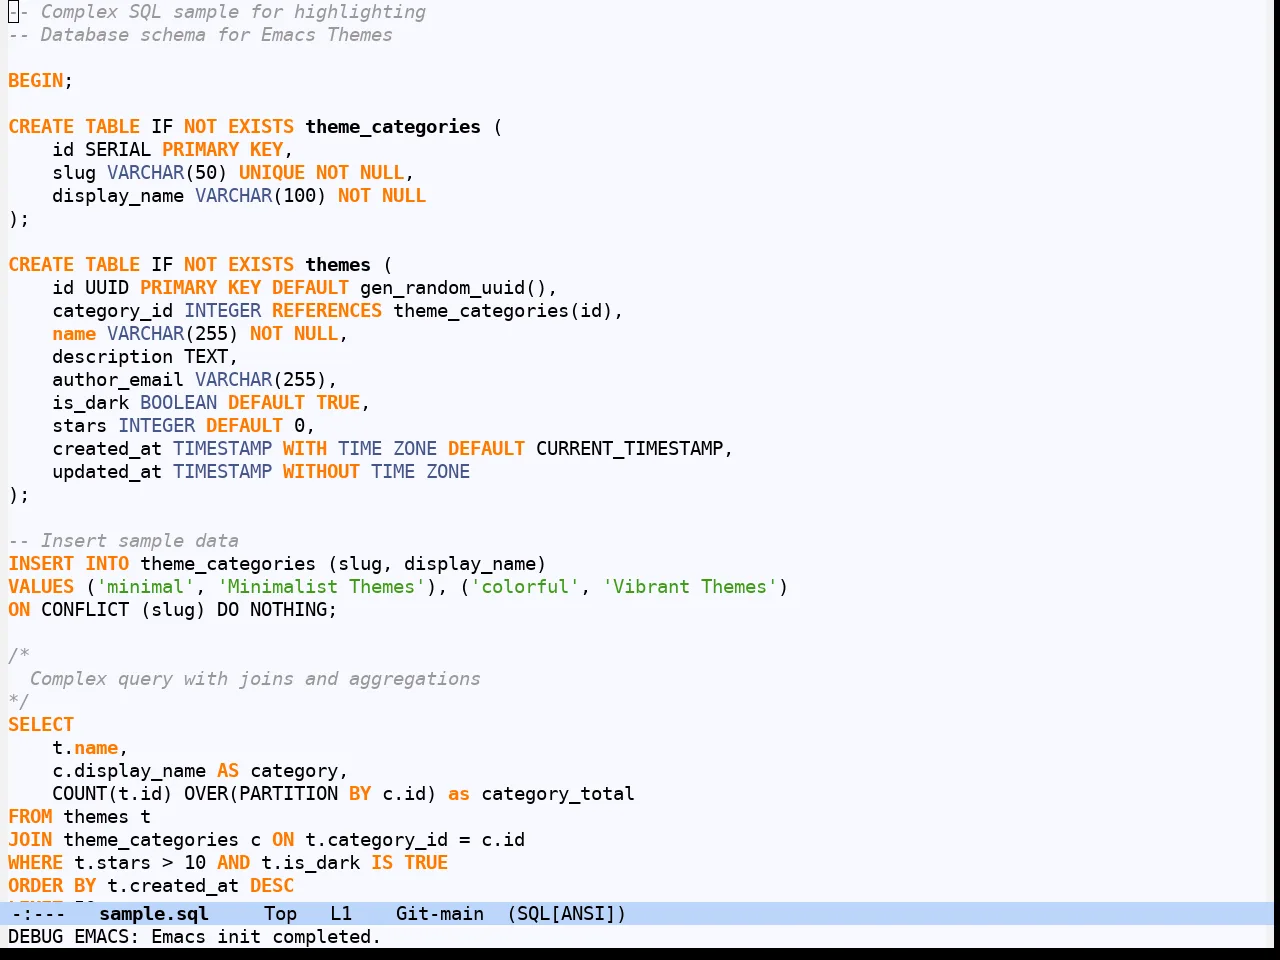Click the updated_at column name
1280x960 pixels.
107,471
